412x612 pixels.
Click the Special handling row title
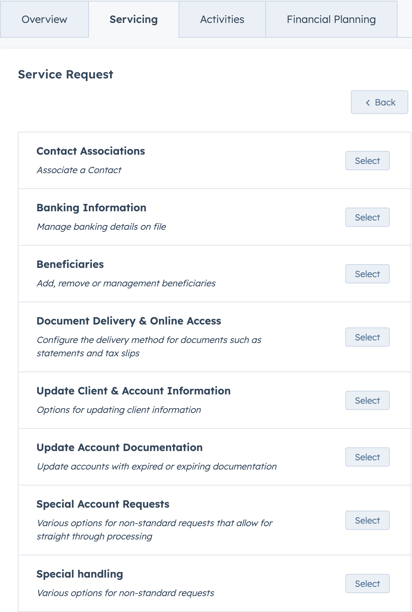click(80, 574)
